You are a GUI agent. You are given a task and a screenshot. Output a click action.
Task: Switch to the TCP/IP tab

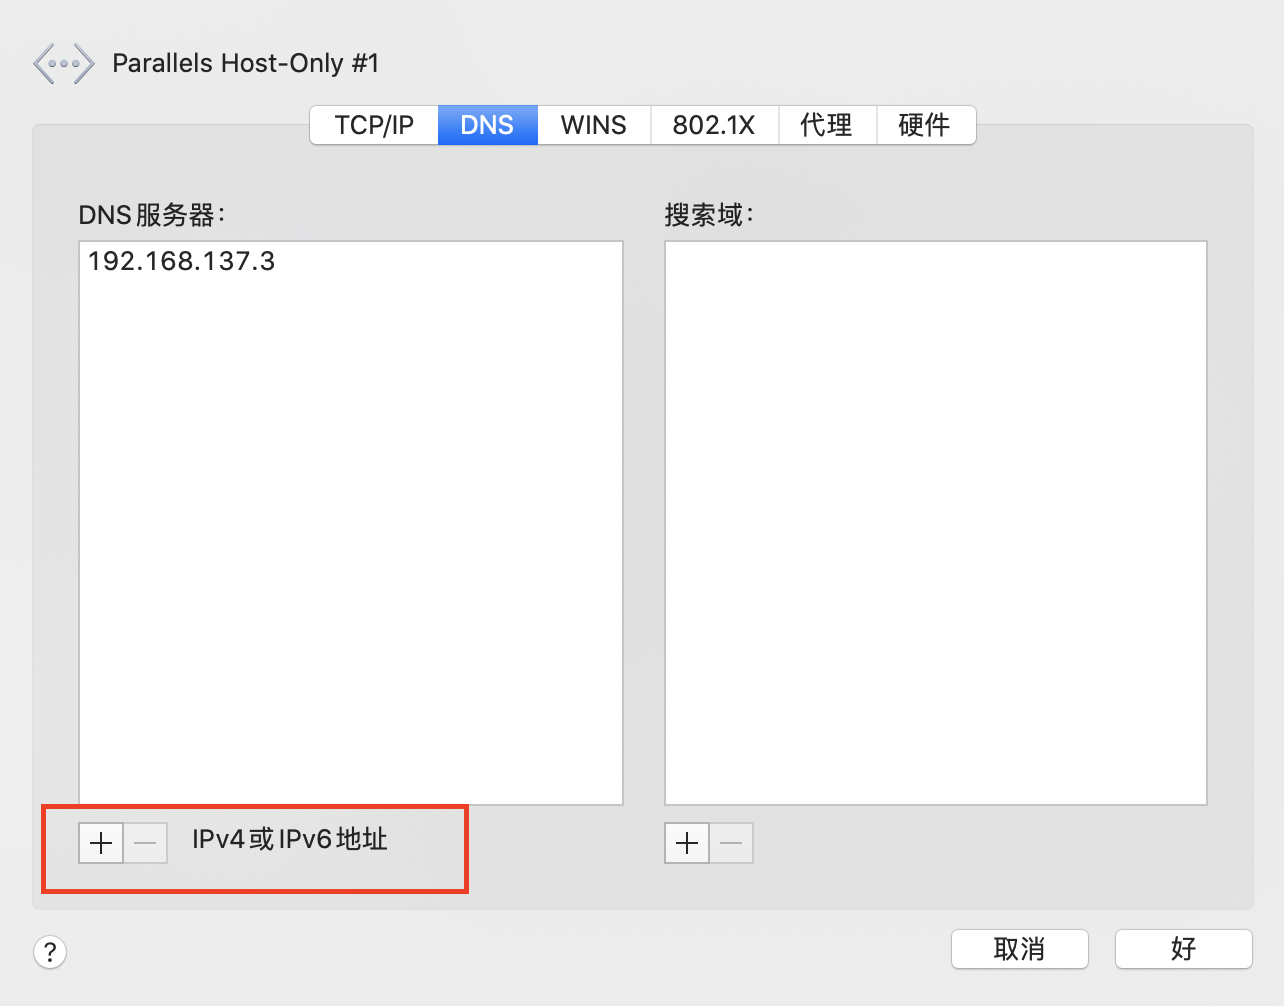(374, 125)
